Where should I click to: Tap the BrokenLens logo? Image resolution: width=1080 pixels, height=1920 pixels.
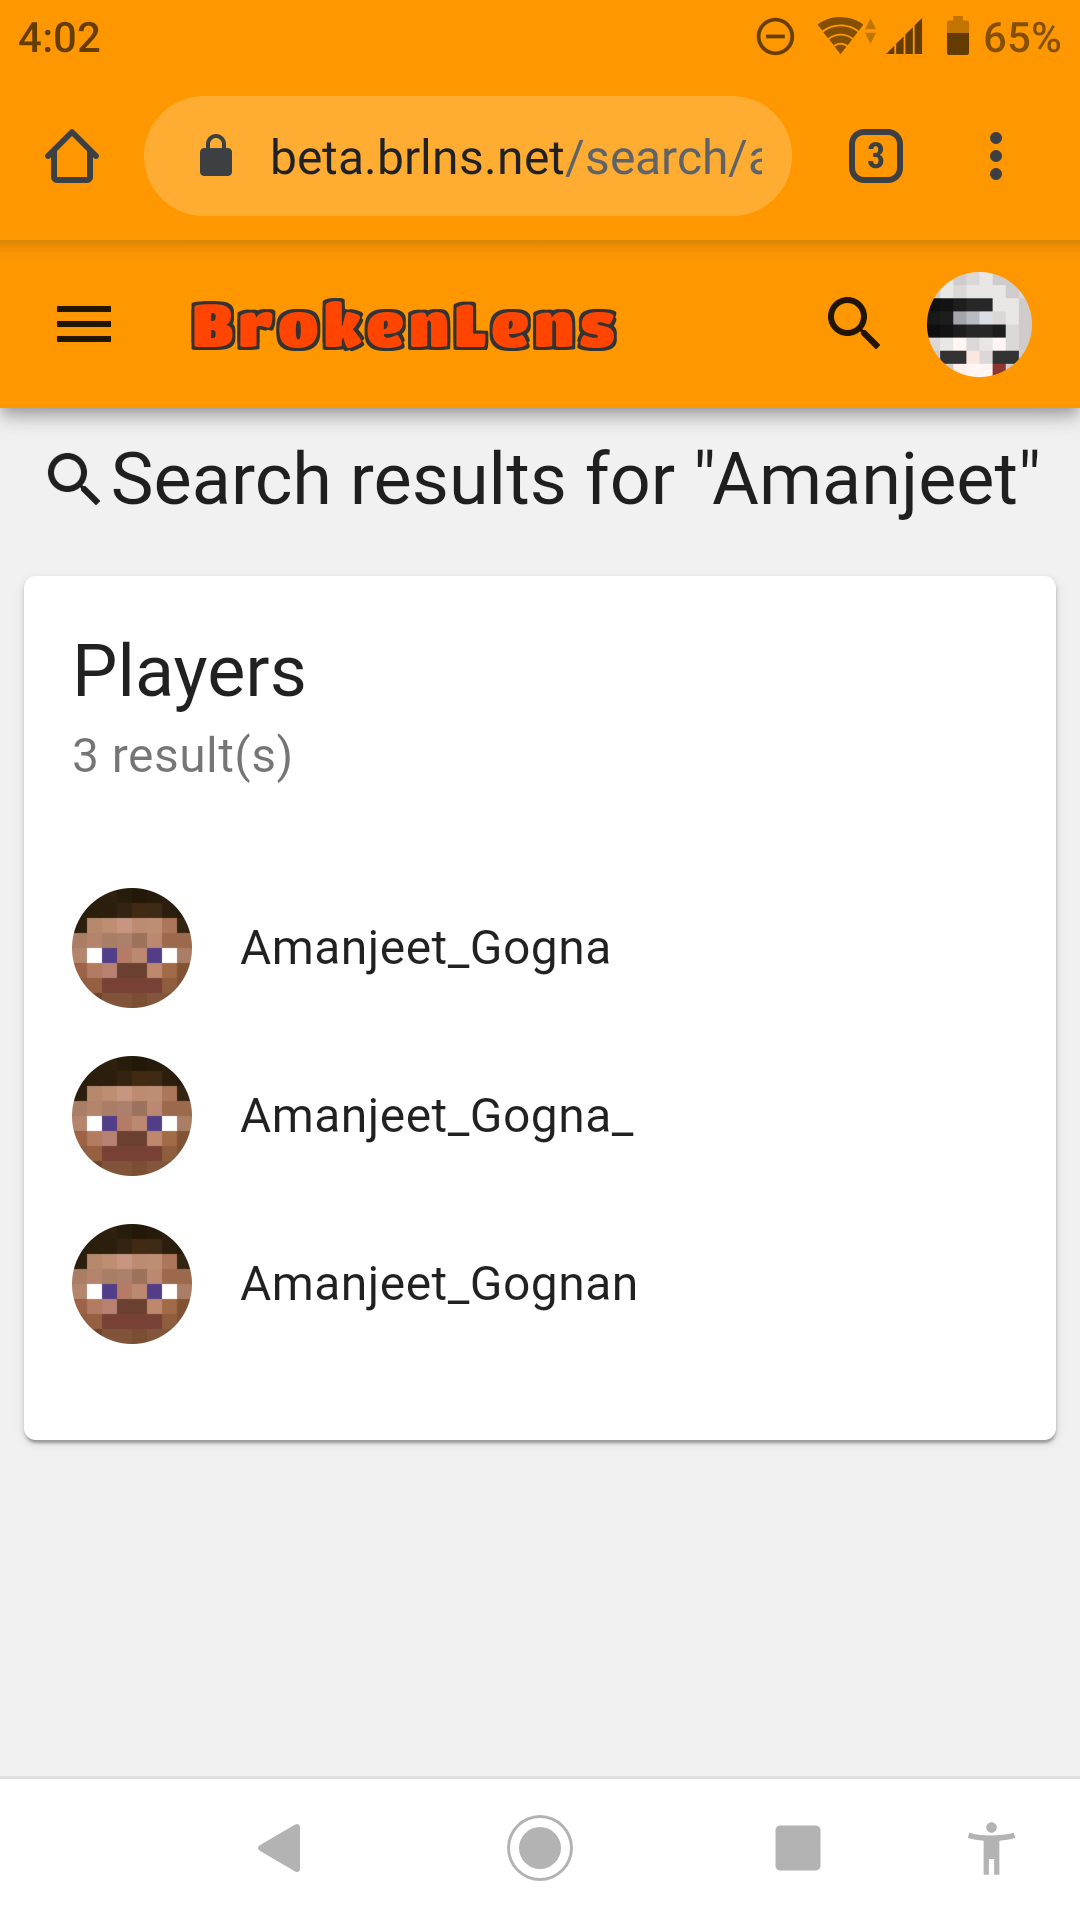click(x=404, y=326)
